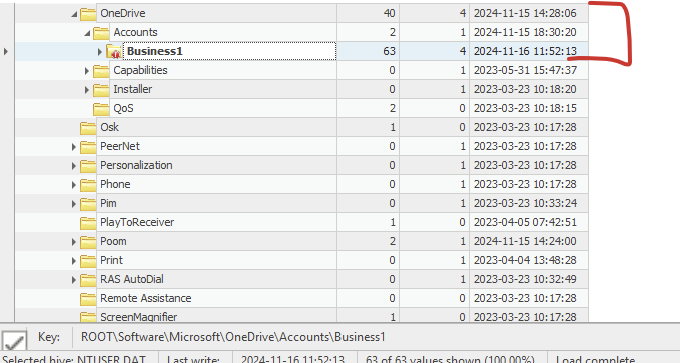This screenshot has width=680, height=363.
Task: Select the Phone key name
Action: point(115,184)
